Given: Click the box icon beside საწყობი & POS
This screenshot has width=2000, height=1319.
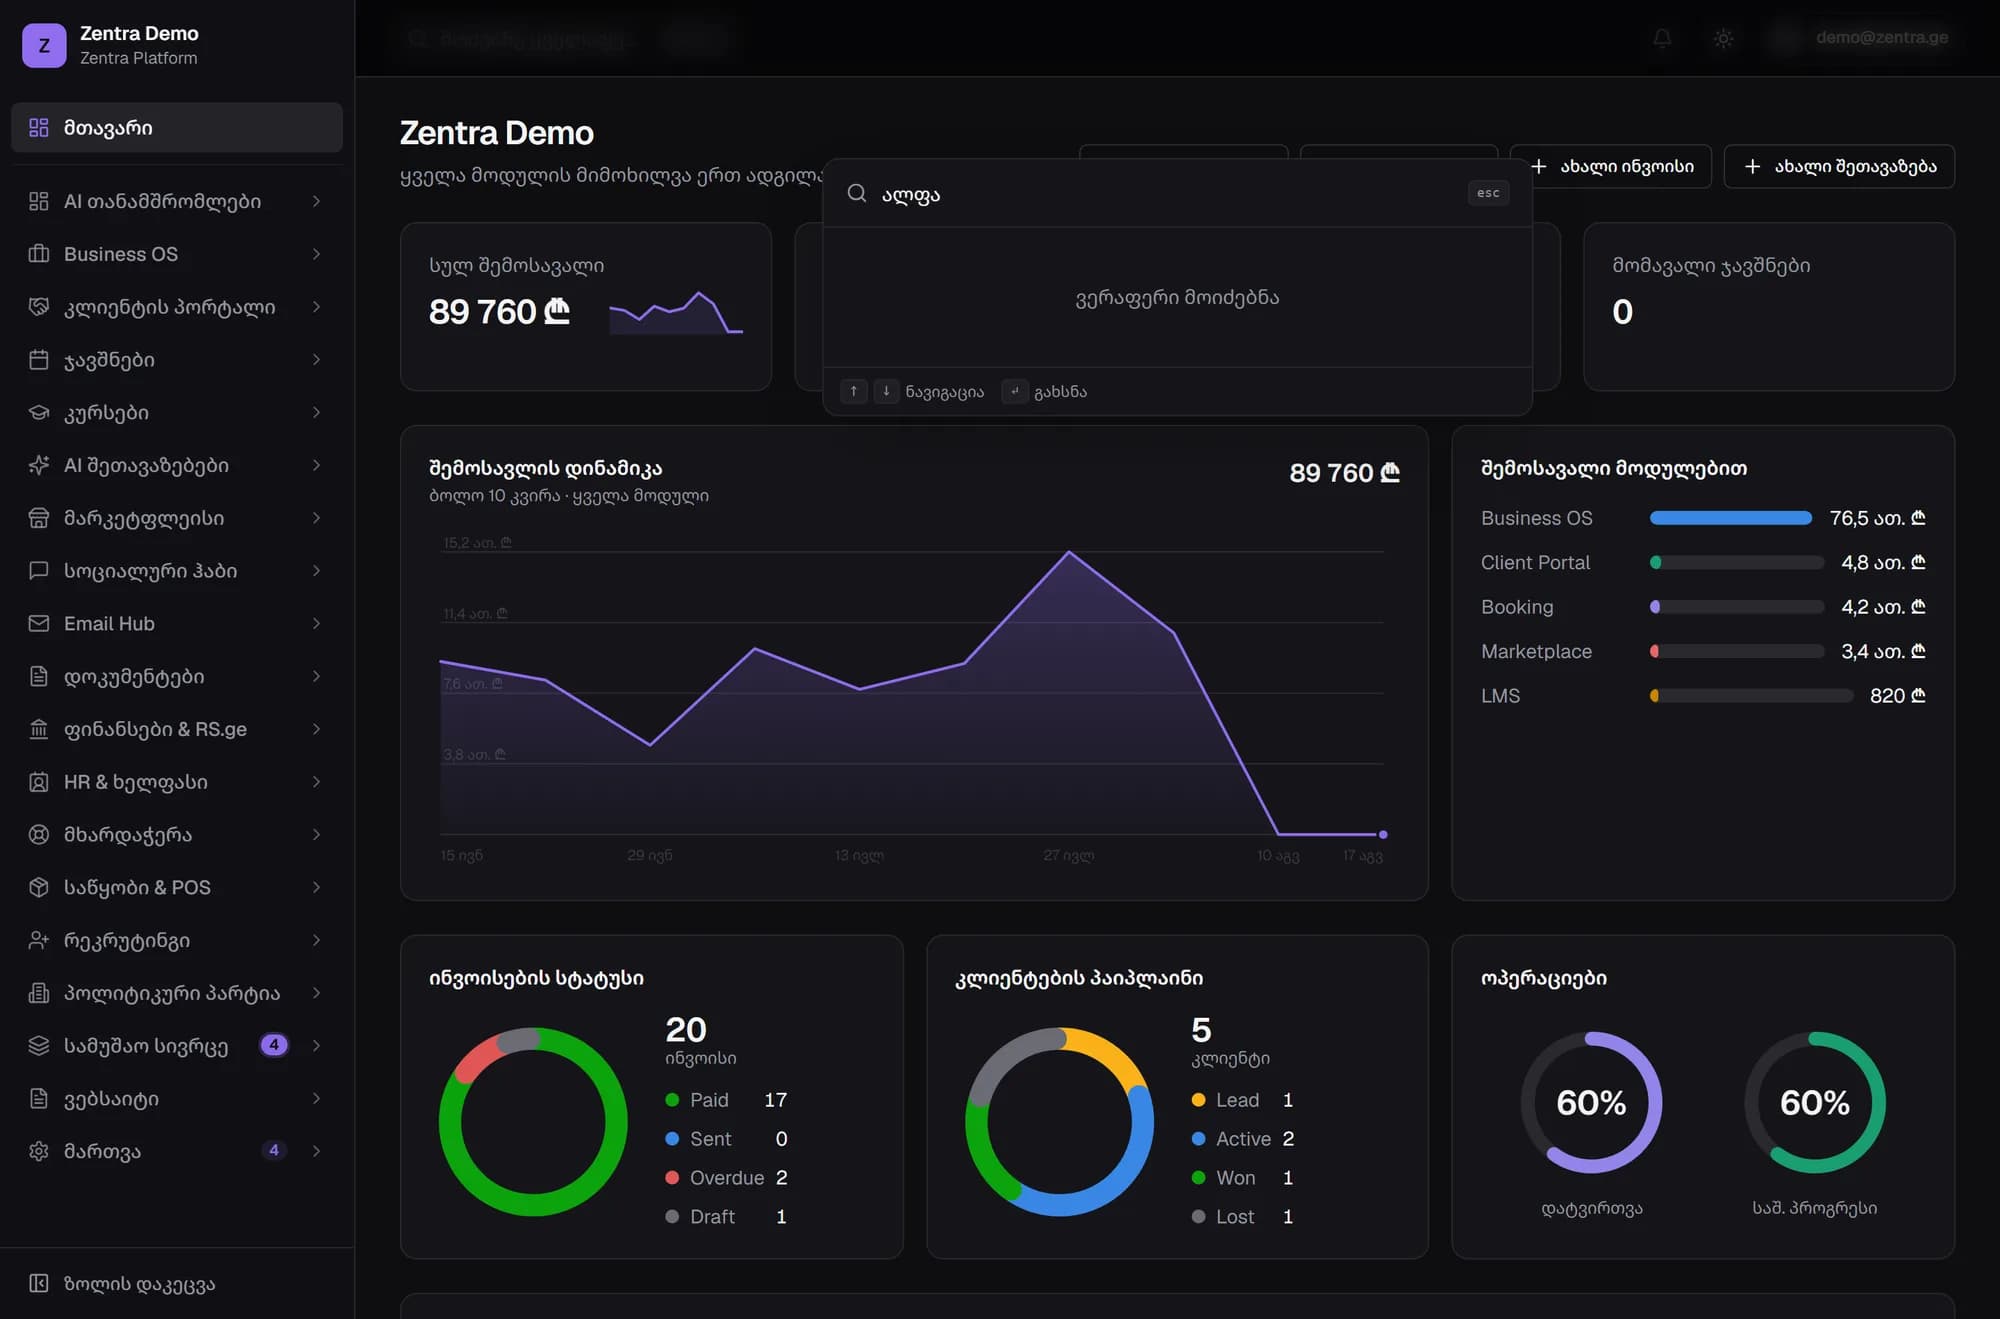Looking at the screenshot, I should tap(39, 887).
